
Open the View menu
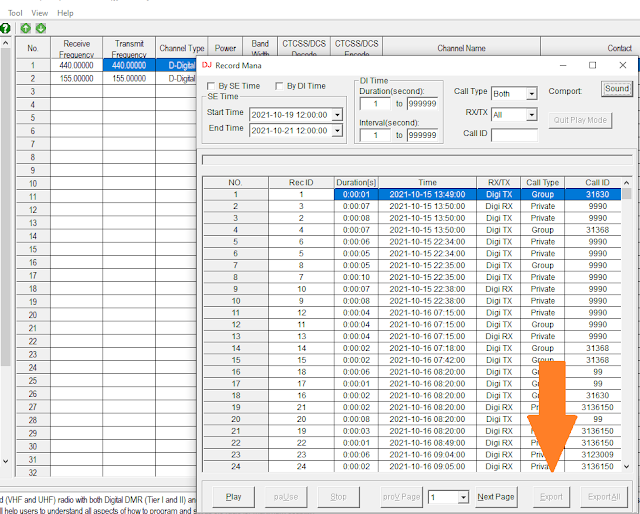(40, 13)
